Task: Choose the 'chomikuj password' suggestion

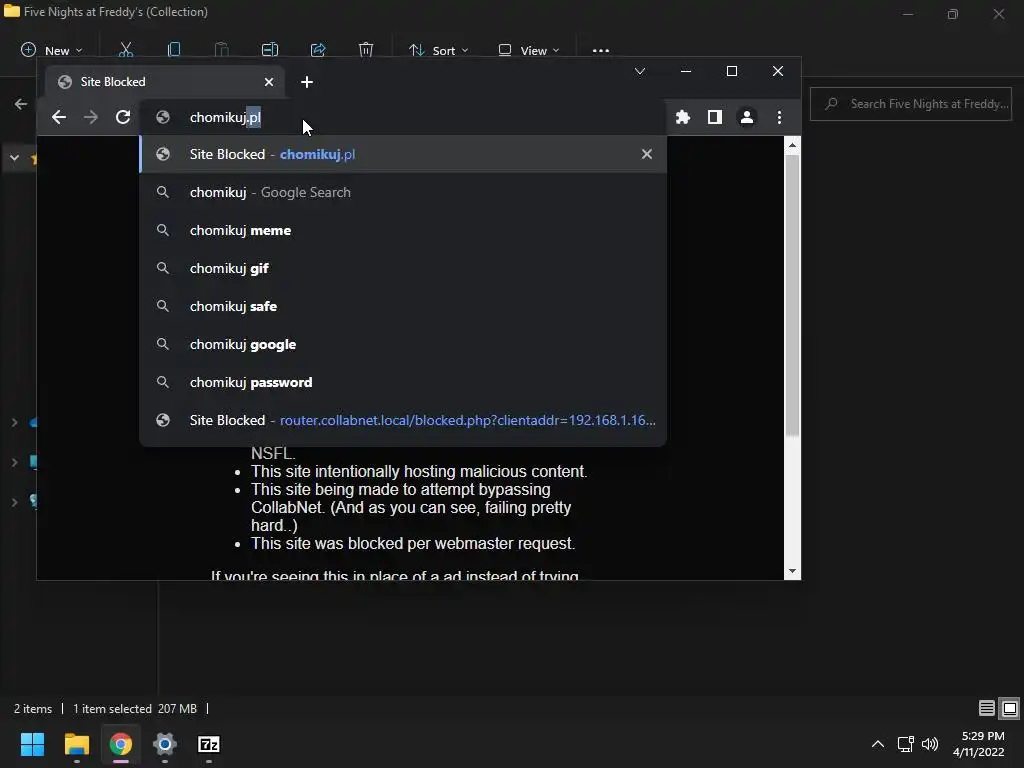Action: coord(403,381)
